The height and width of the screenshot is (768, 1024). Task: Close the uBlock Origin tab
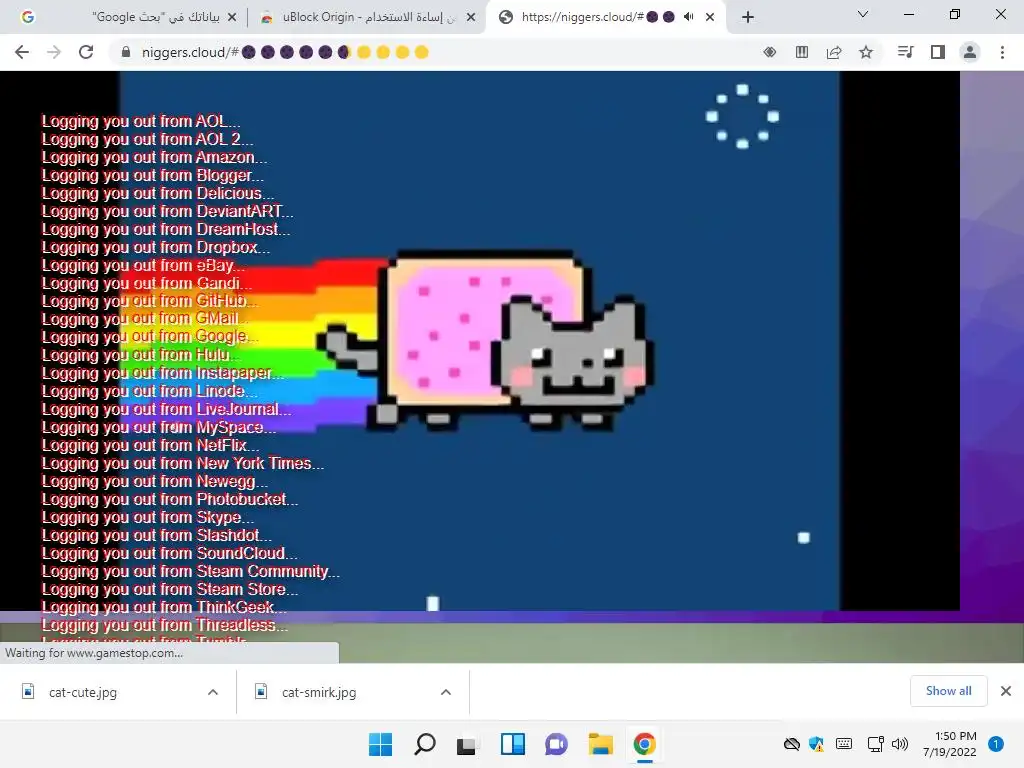point(471,17)
